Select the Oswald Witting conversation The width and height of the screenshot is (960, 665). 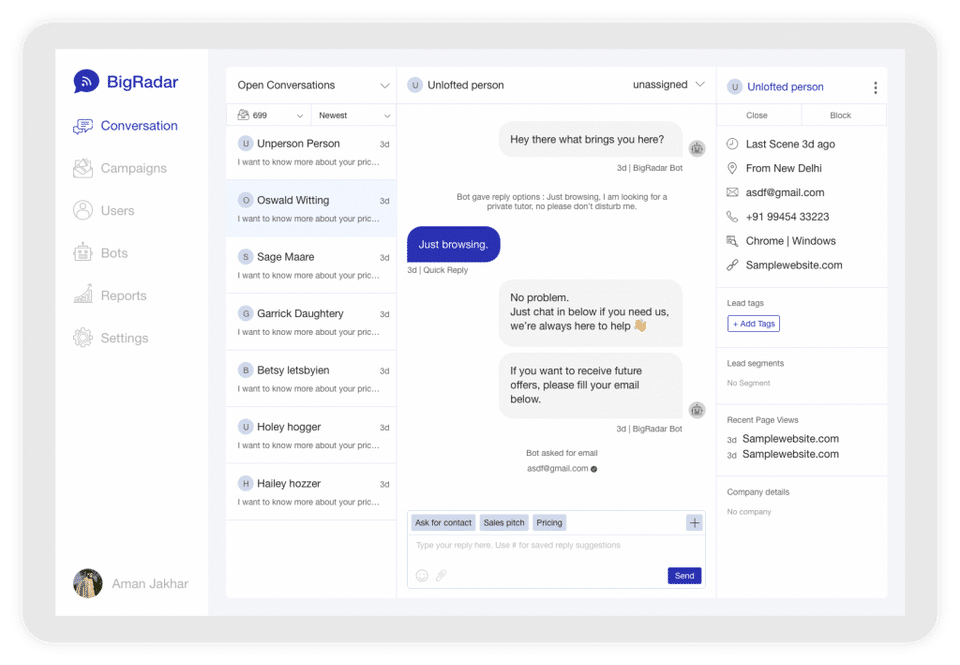311,208
